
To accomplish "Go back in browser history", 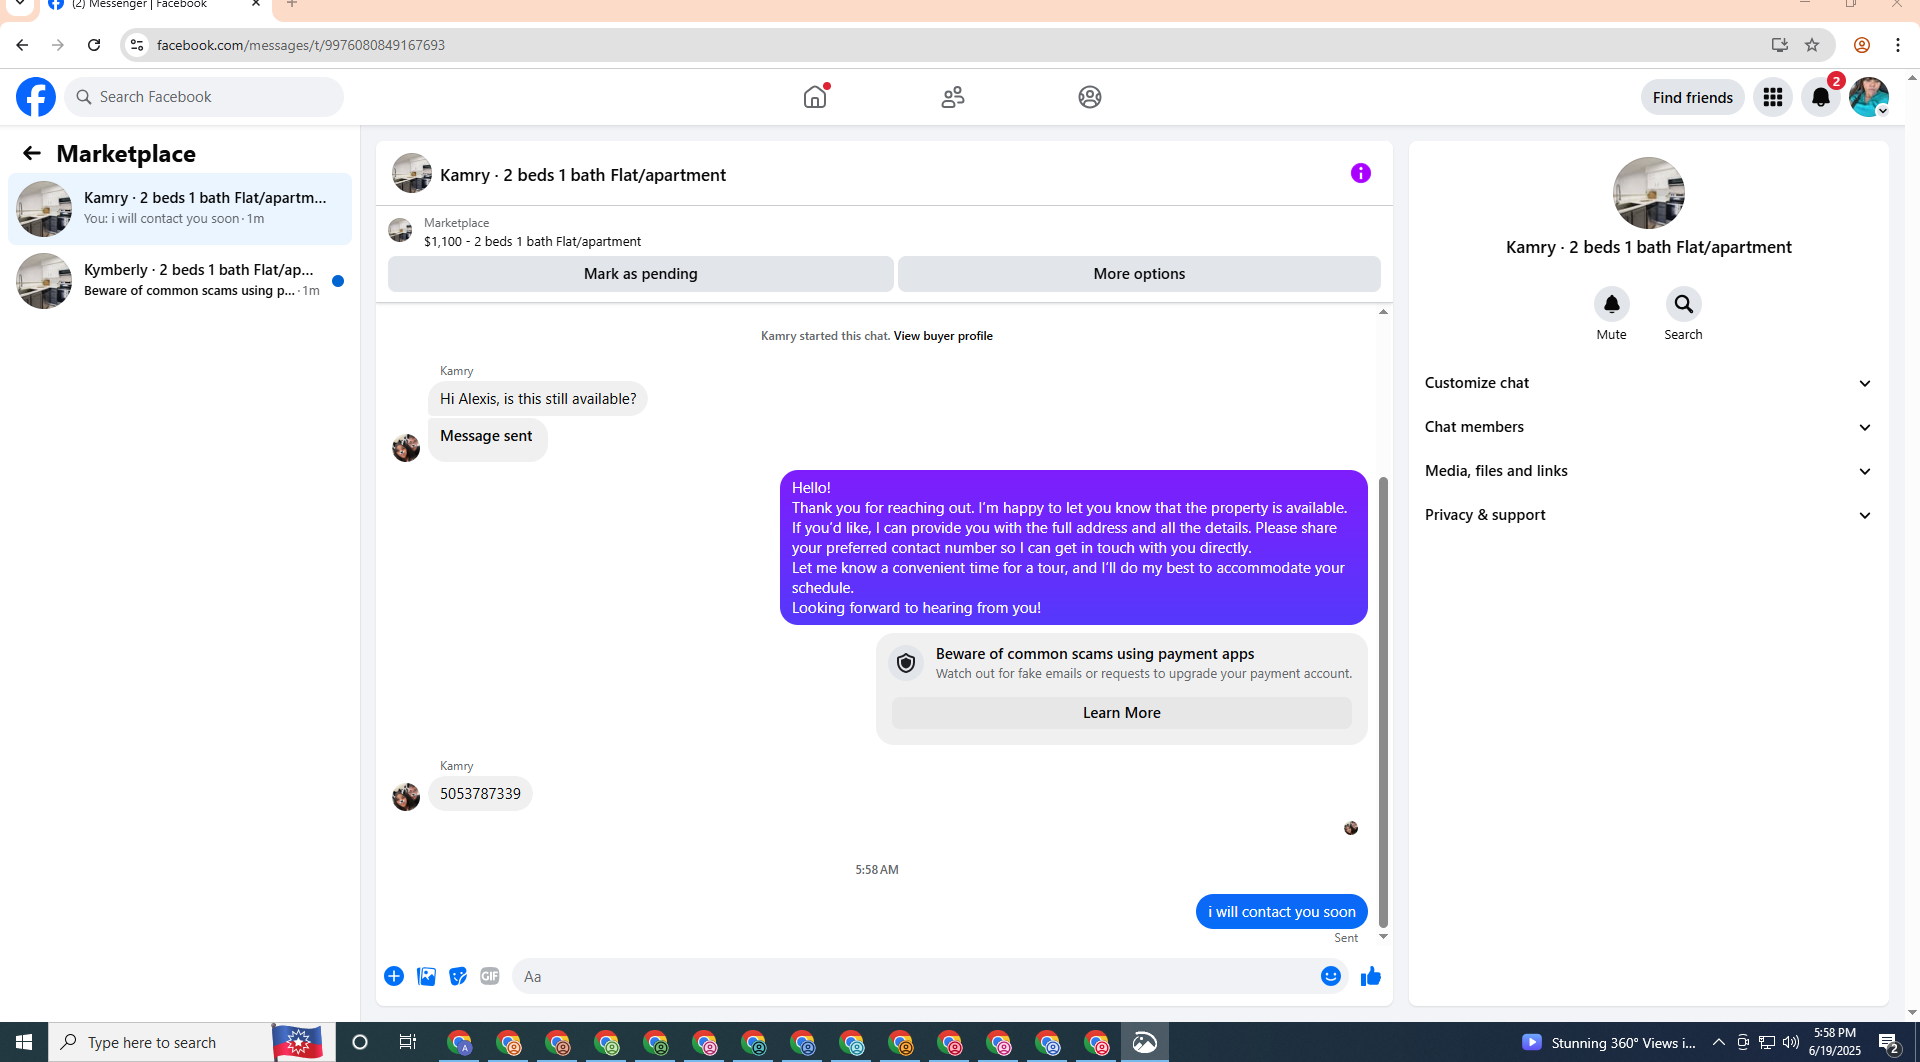I will coord(22,45).
